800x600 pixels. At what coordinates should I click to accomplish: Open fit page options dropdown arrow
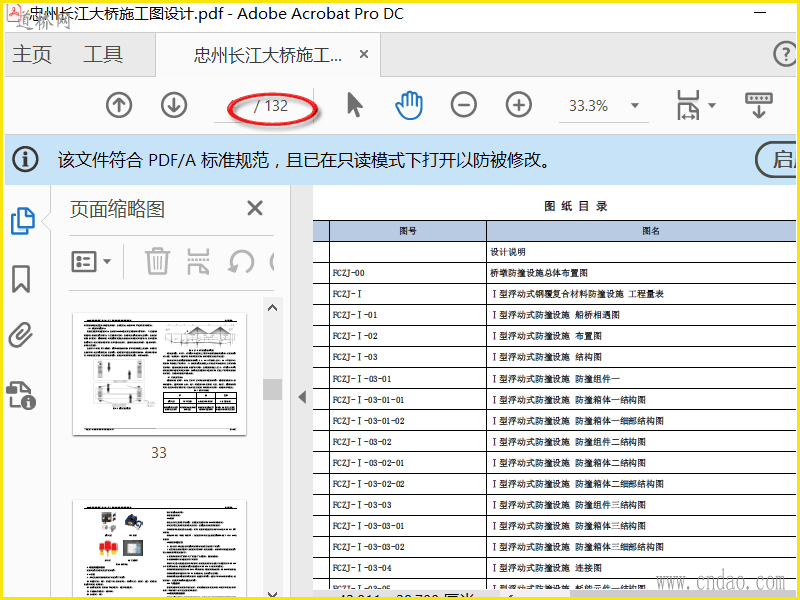[712, 106]
